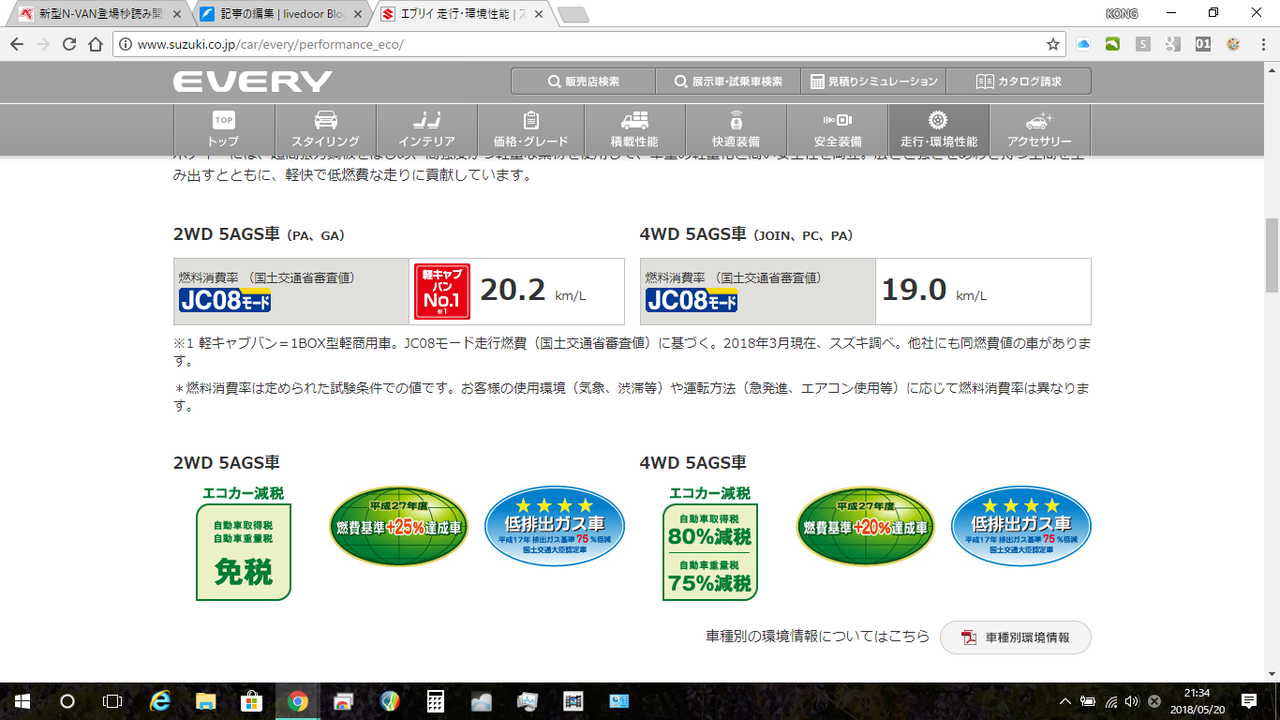This screenshot has height=720, width=1280.
Task: Open File Explorer from taskbar
Action: pos(205,701)
